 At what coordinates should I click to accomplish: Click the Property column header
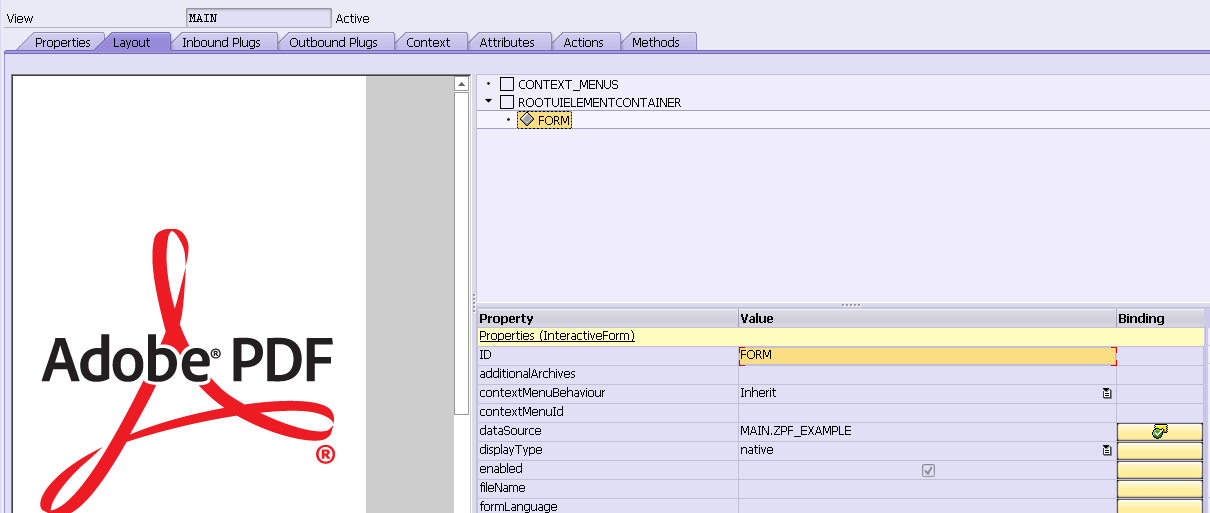pyautogui.click(x=607, y=318)
